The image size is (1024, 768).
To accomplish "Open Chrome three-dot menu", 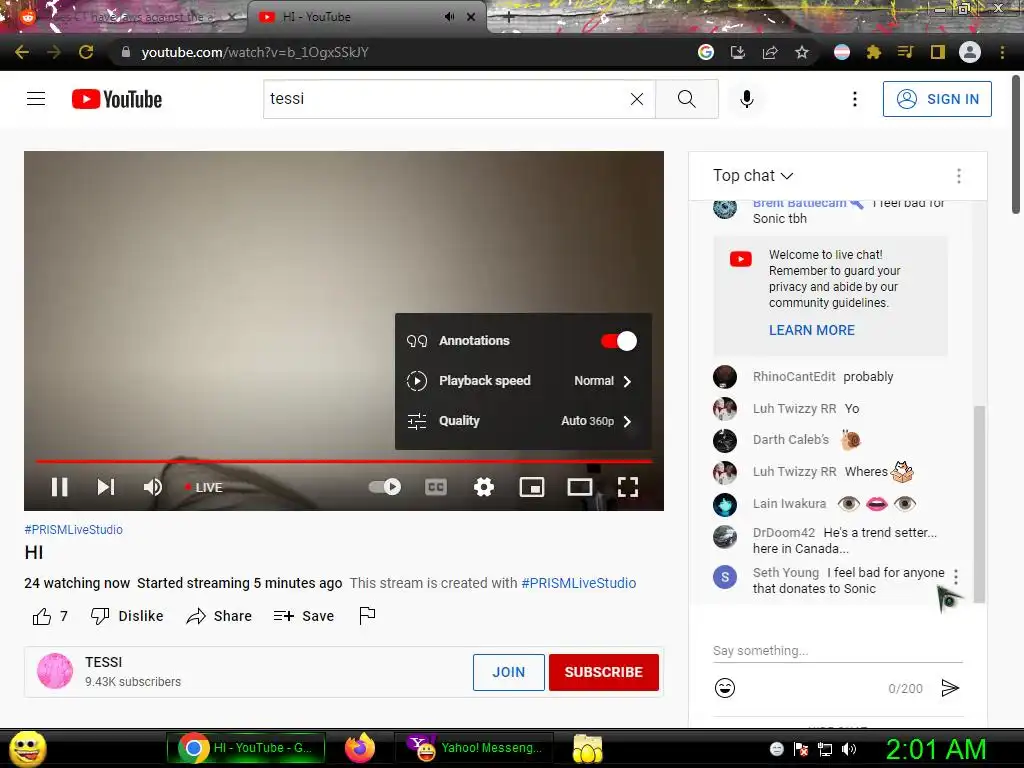I will [1002, 52].
